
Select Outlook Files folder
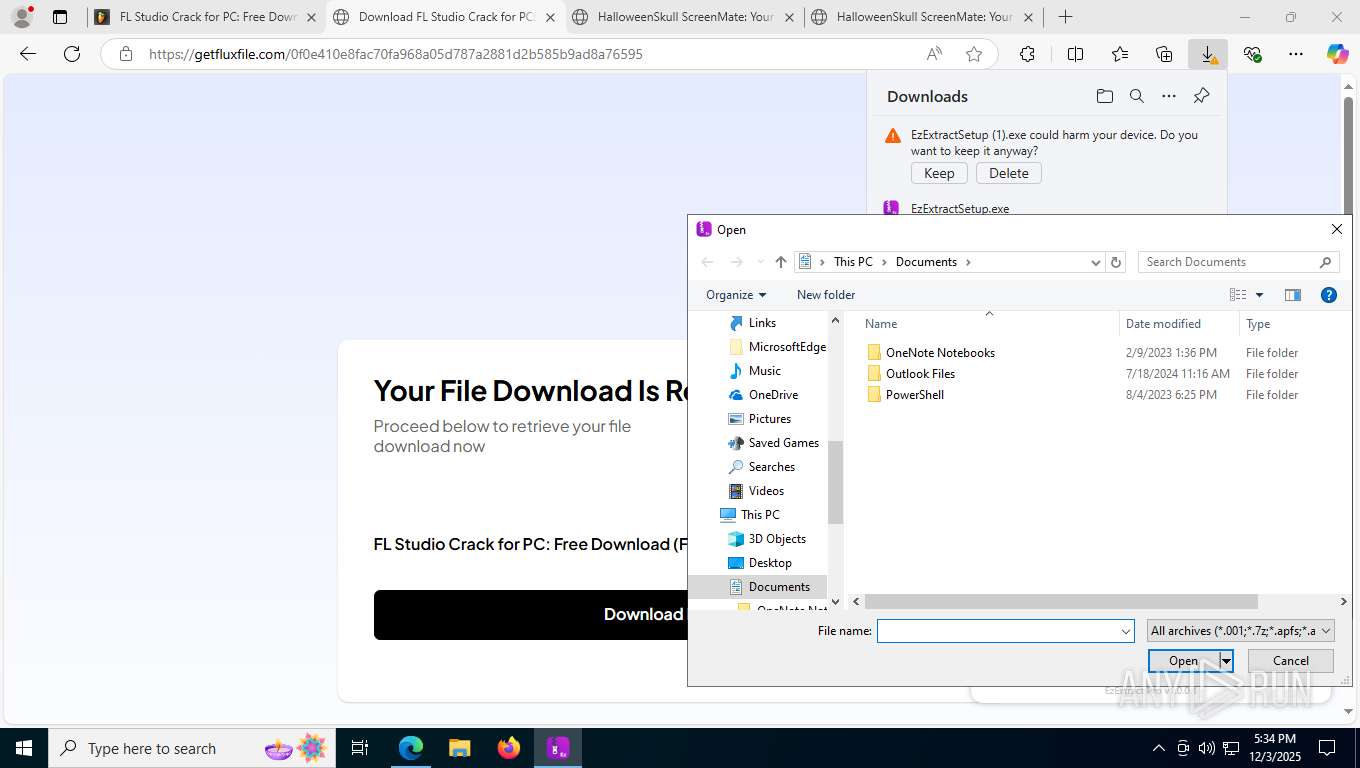(x=920, y=374)
